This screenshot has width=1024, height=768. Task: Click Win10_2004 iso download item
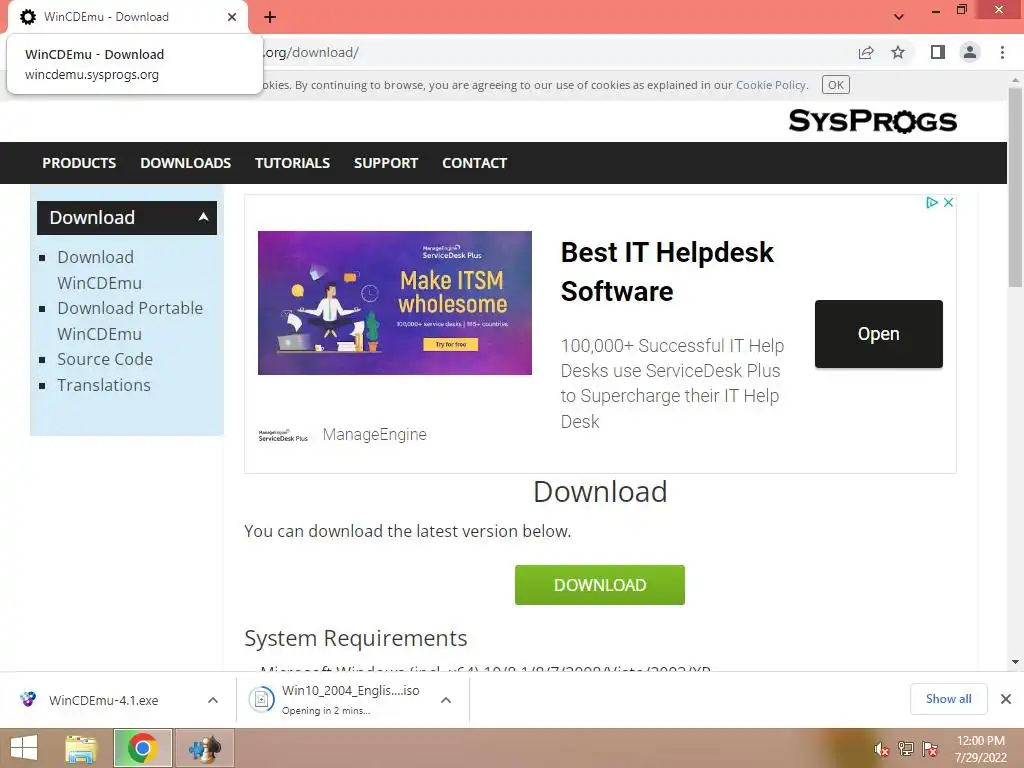point(336,700)
